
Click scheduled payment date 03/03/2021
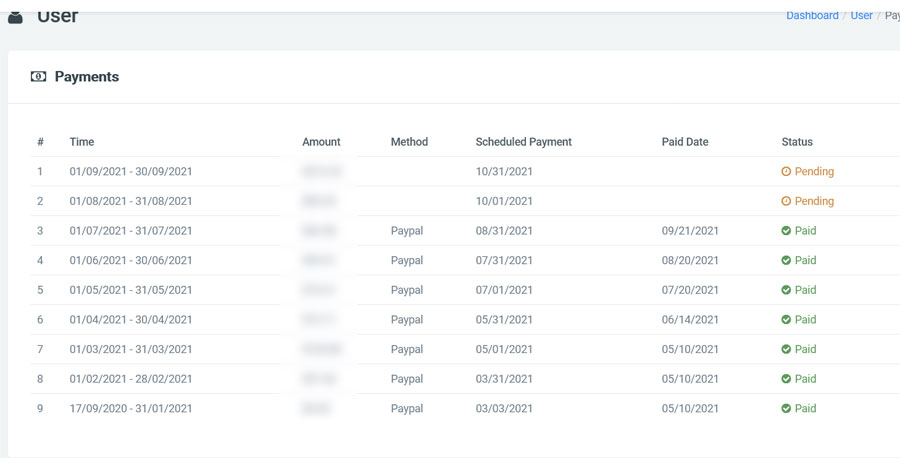point(504,409)
